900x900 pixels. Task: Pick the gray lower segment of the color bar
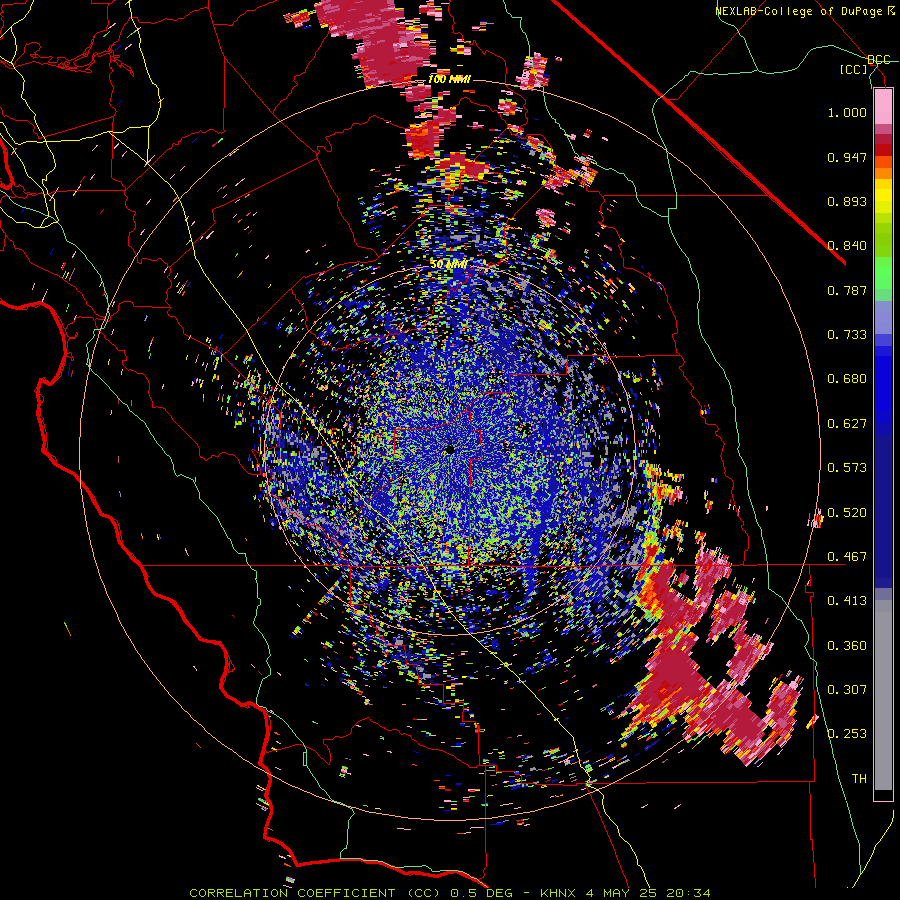pos(883,695)
